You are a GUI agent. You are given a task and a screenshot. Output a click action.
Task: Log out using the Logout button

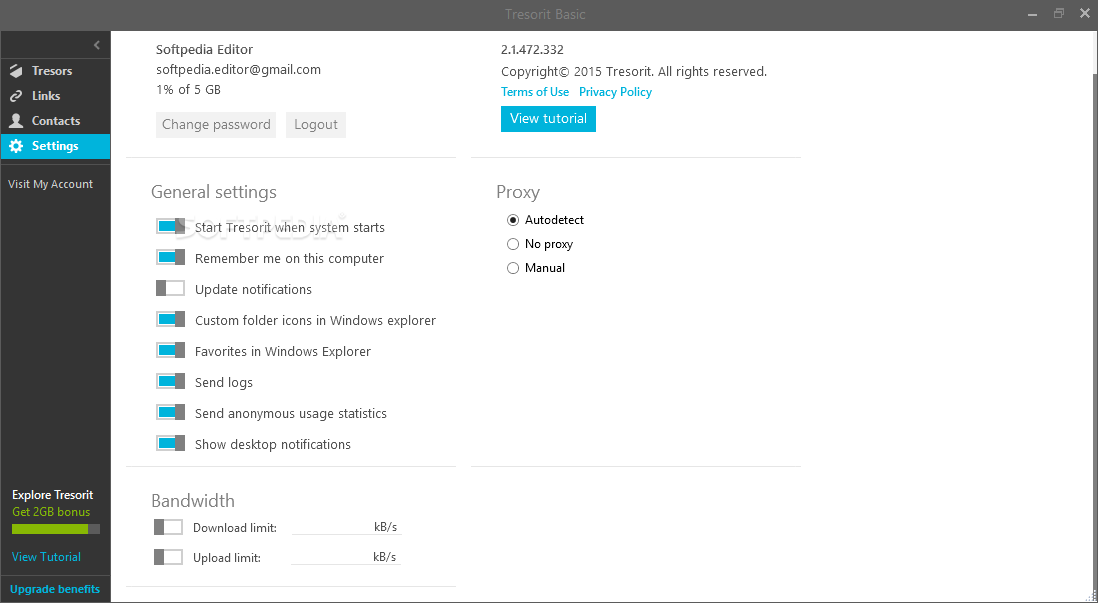316,125
